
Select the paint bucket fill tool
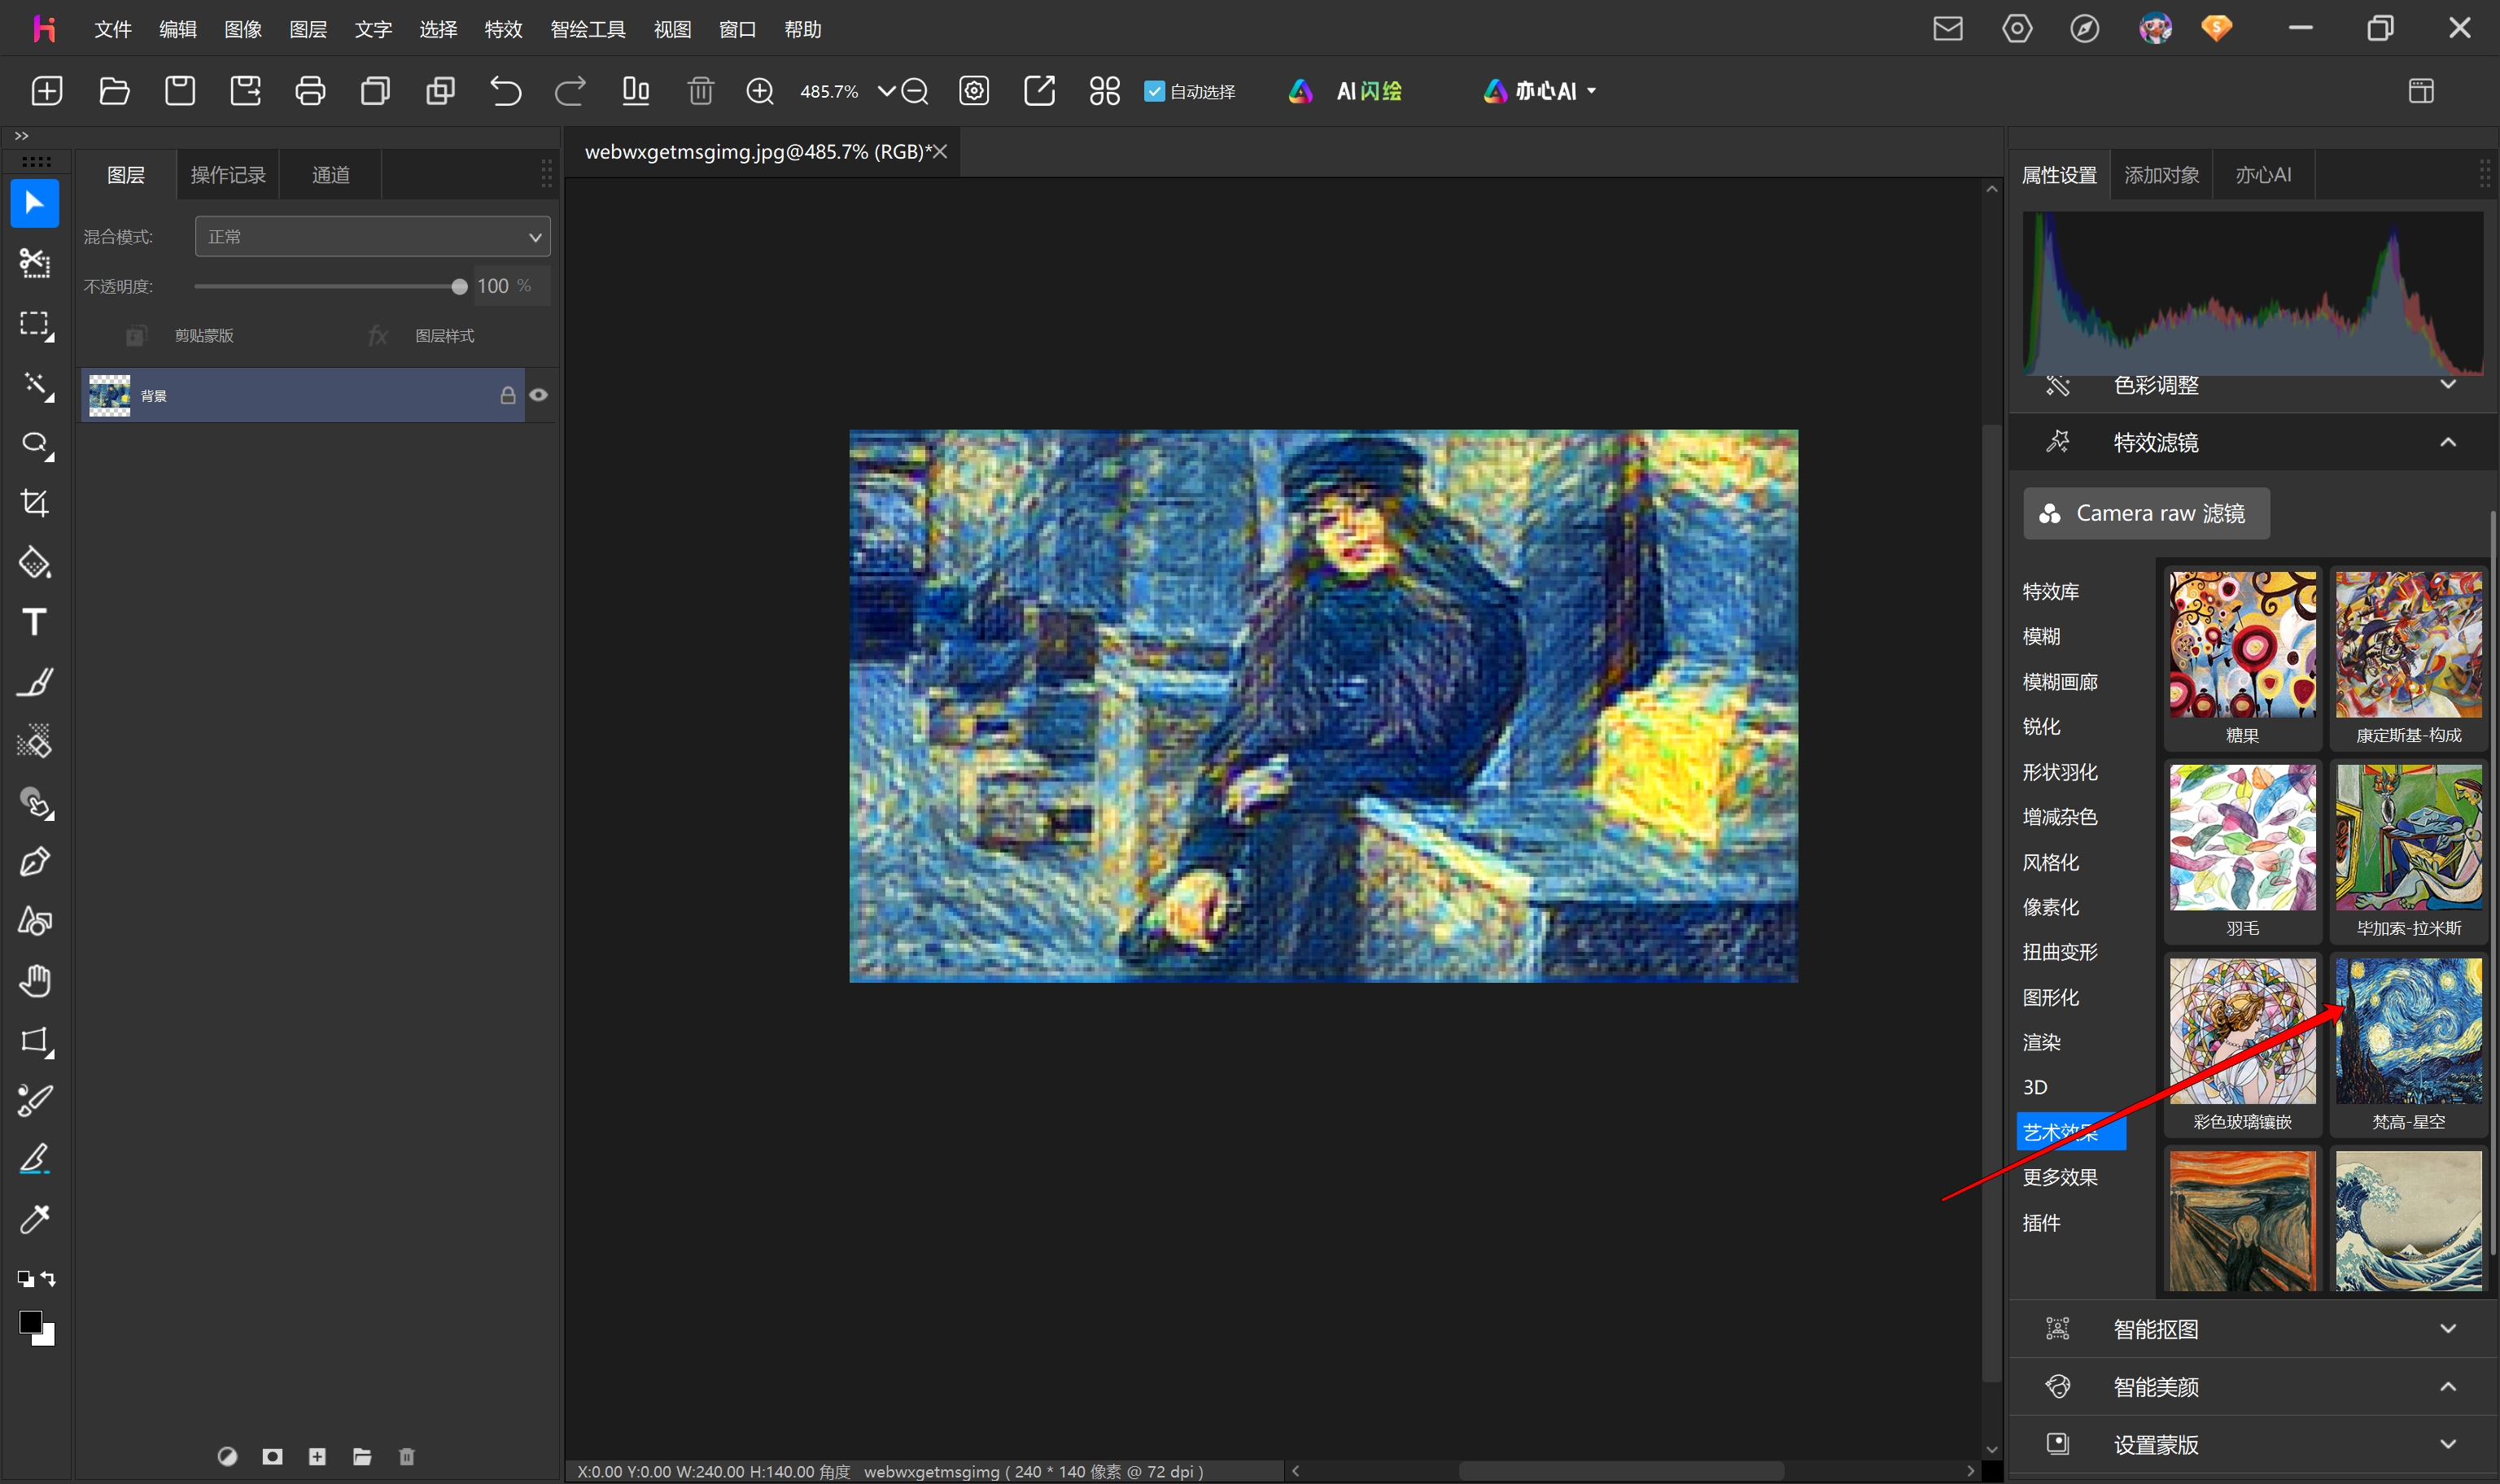pos(35,563)
